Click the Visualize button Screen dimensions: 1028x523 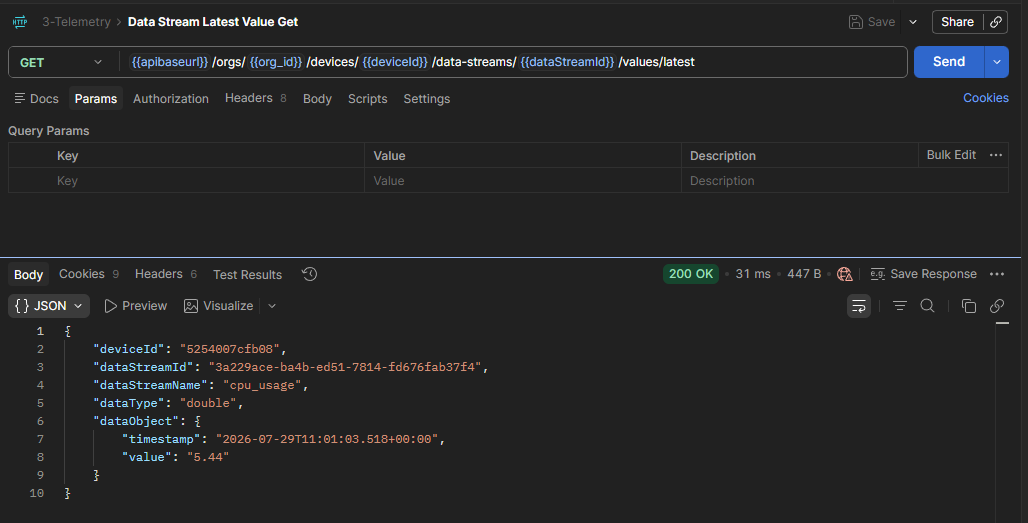coord(218,306)
